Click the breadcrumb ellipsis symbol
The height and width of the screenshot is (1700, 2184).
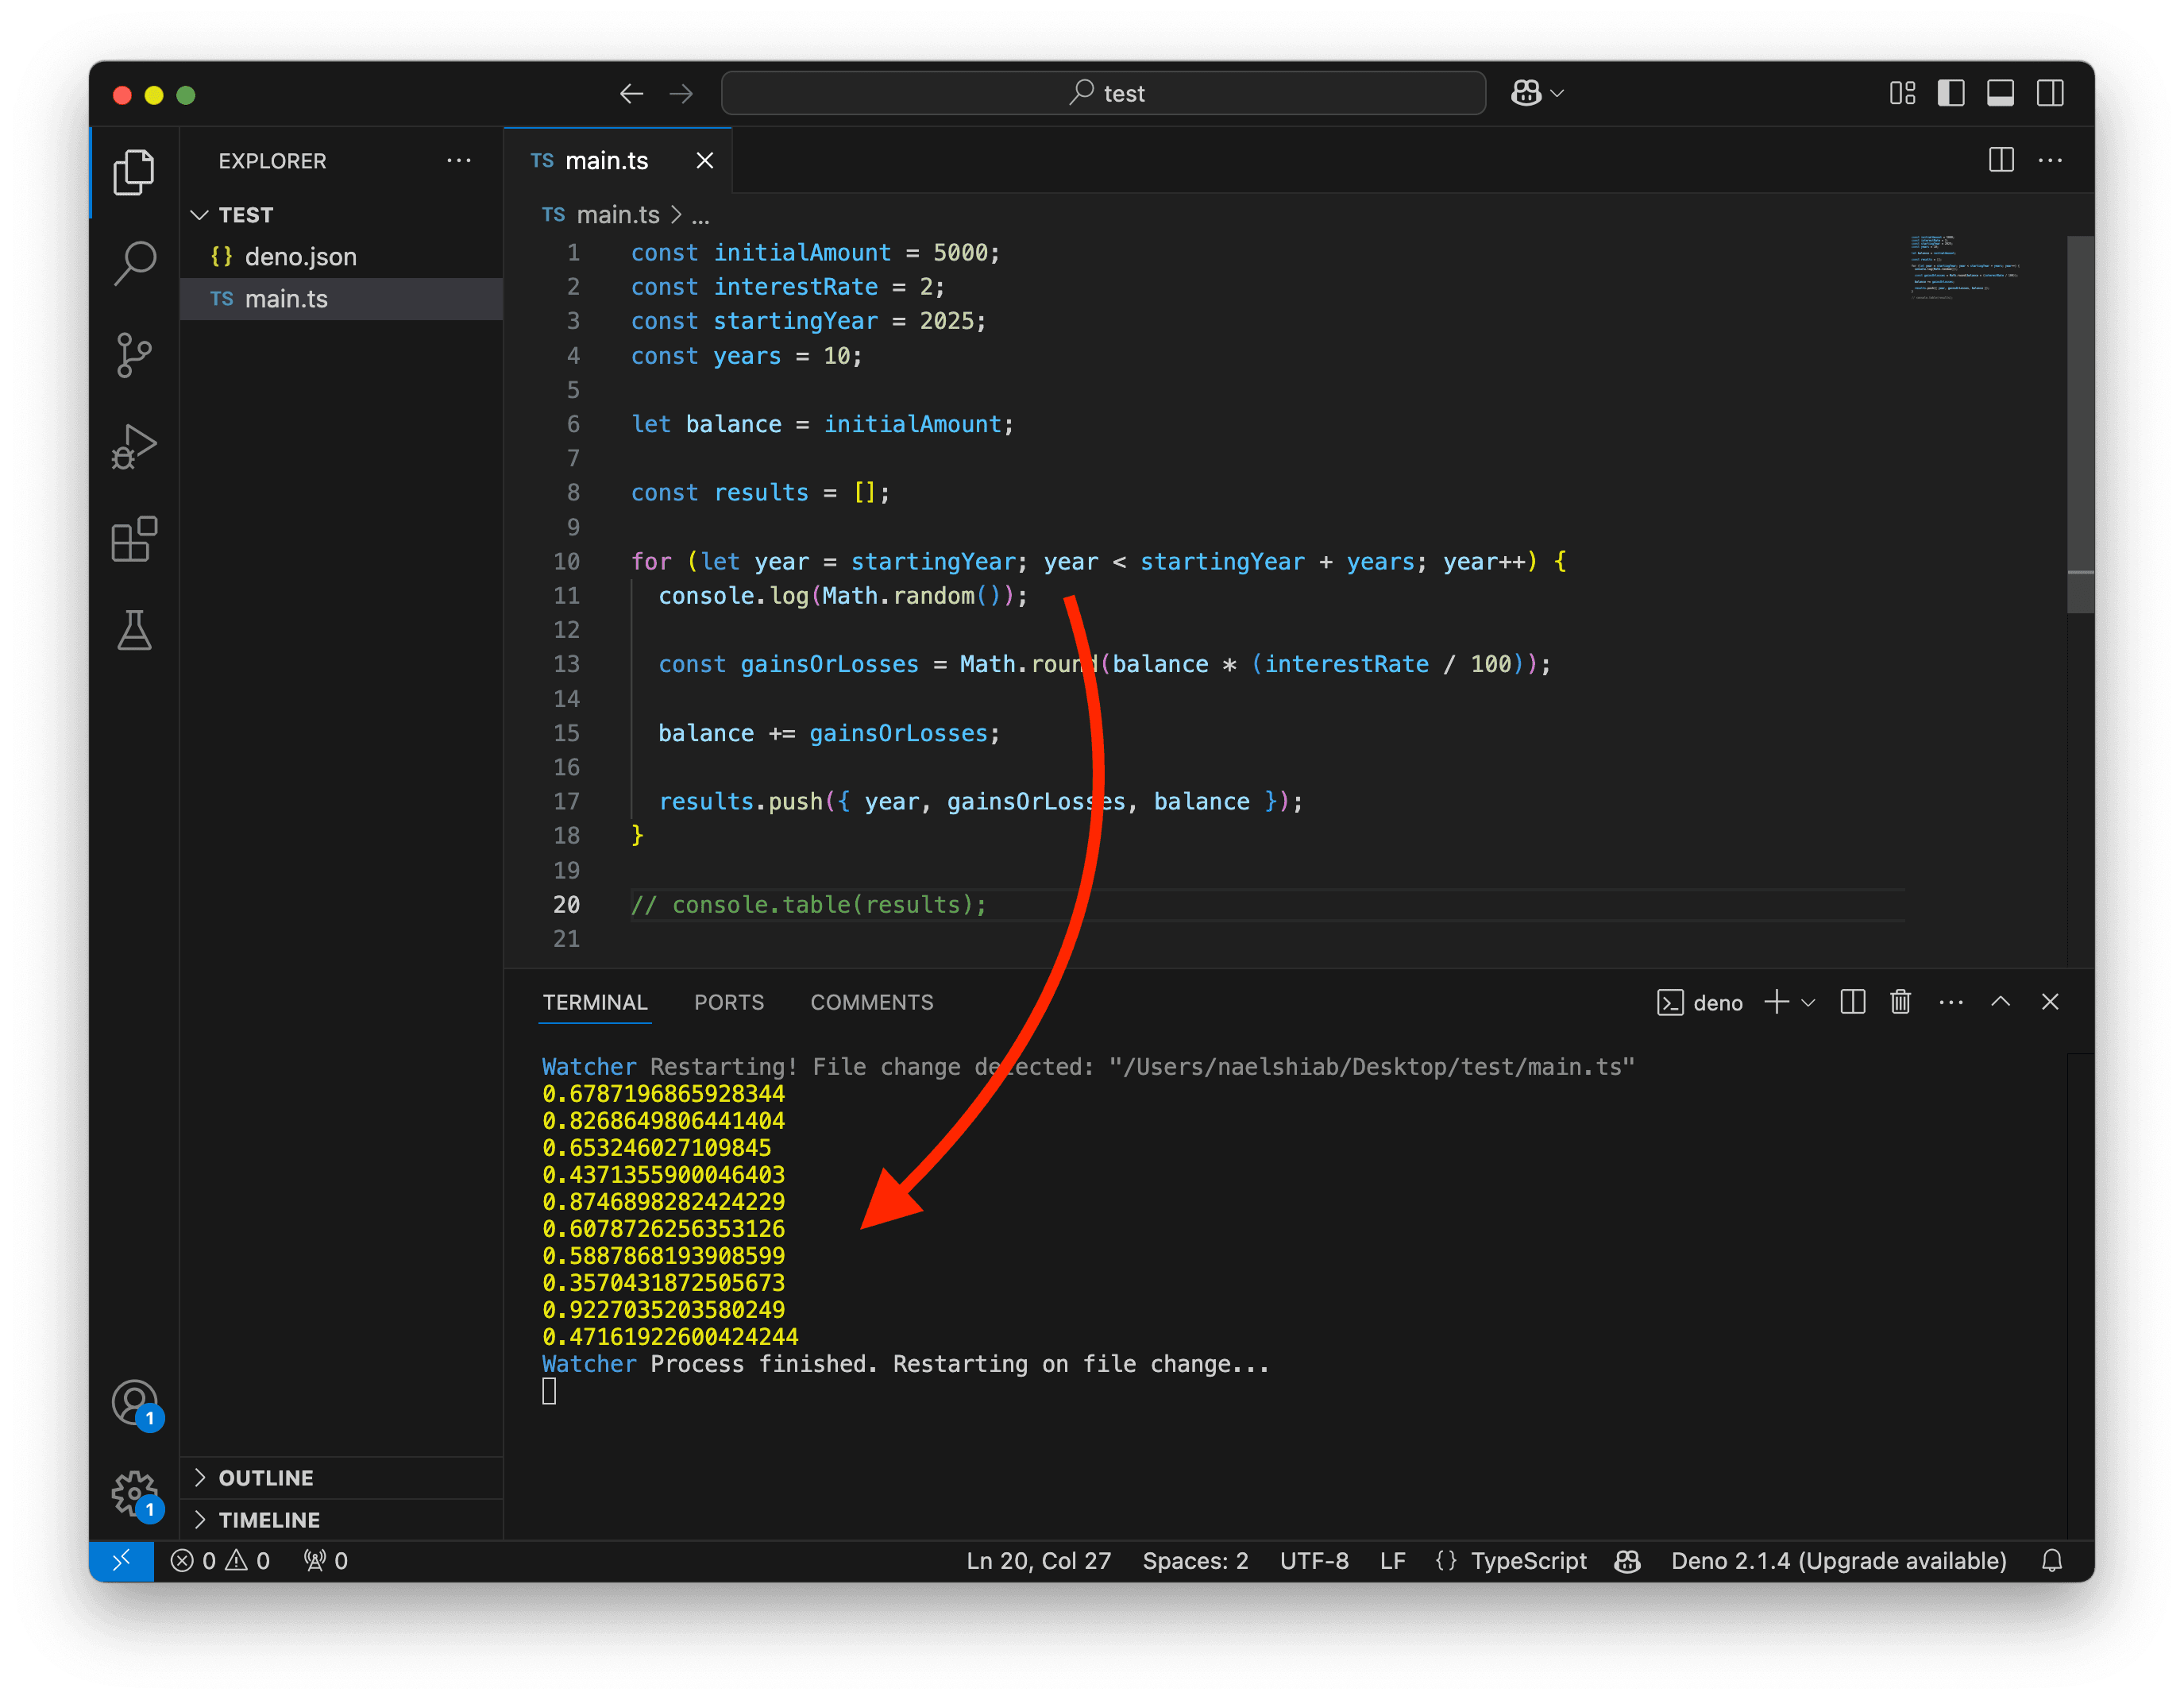(701, 215)
